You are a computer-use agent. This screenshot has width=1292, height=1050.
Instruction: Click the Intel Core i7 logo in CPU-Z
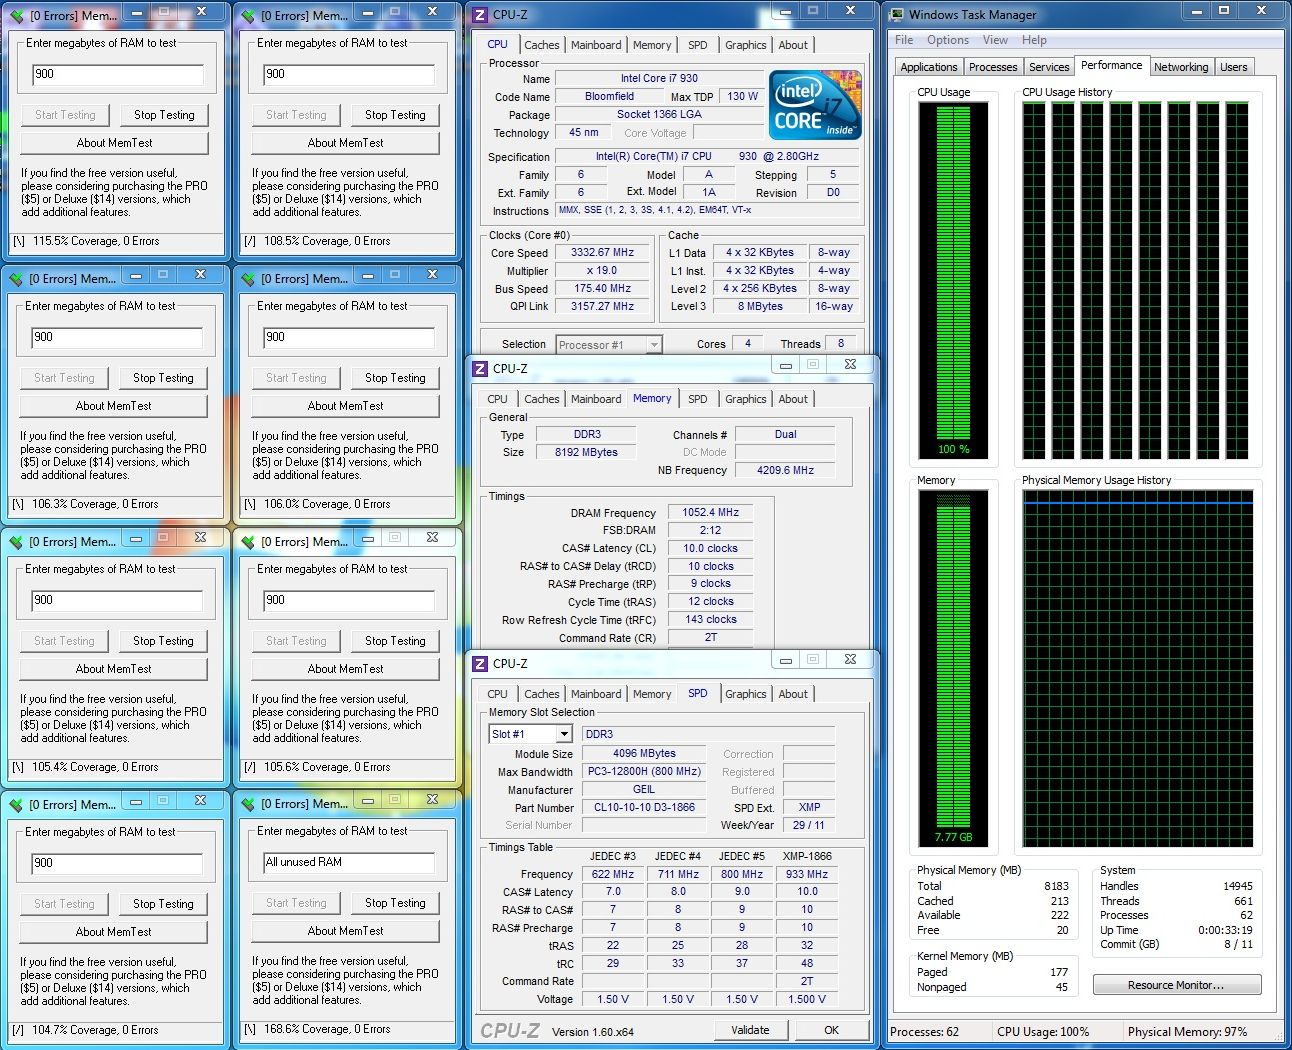[x=814, y=105]
